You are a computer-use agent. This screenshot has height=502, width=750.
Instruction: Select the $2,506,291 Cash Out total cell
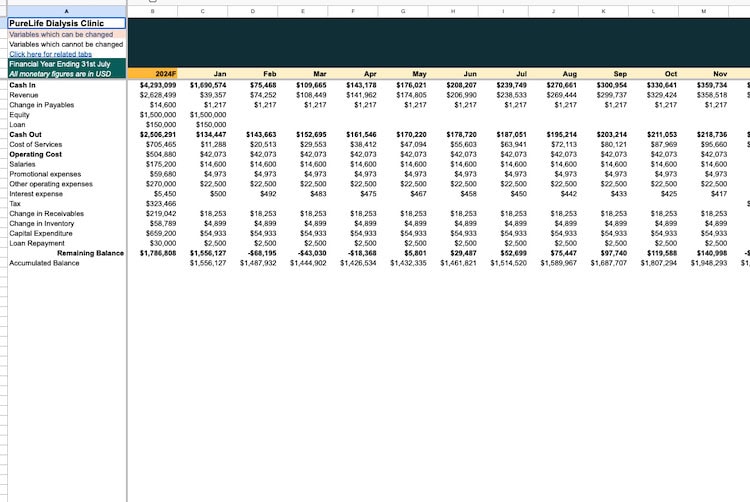(x=152, y=134)
